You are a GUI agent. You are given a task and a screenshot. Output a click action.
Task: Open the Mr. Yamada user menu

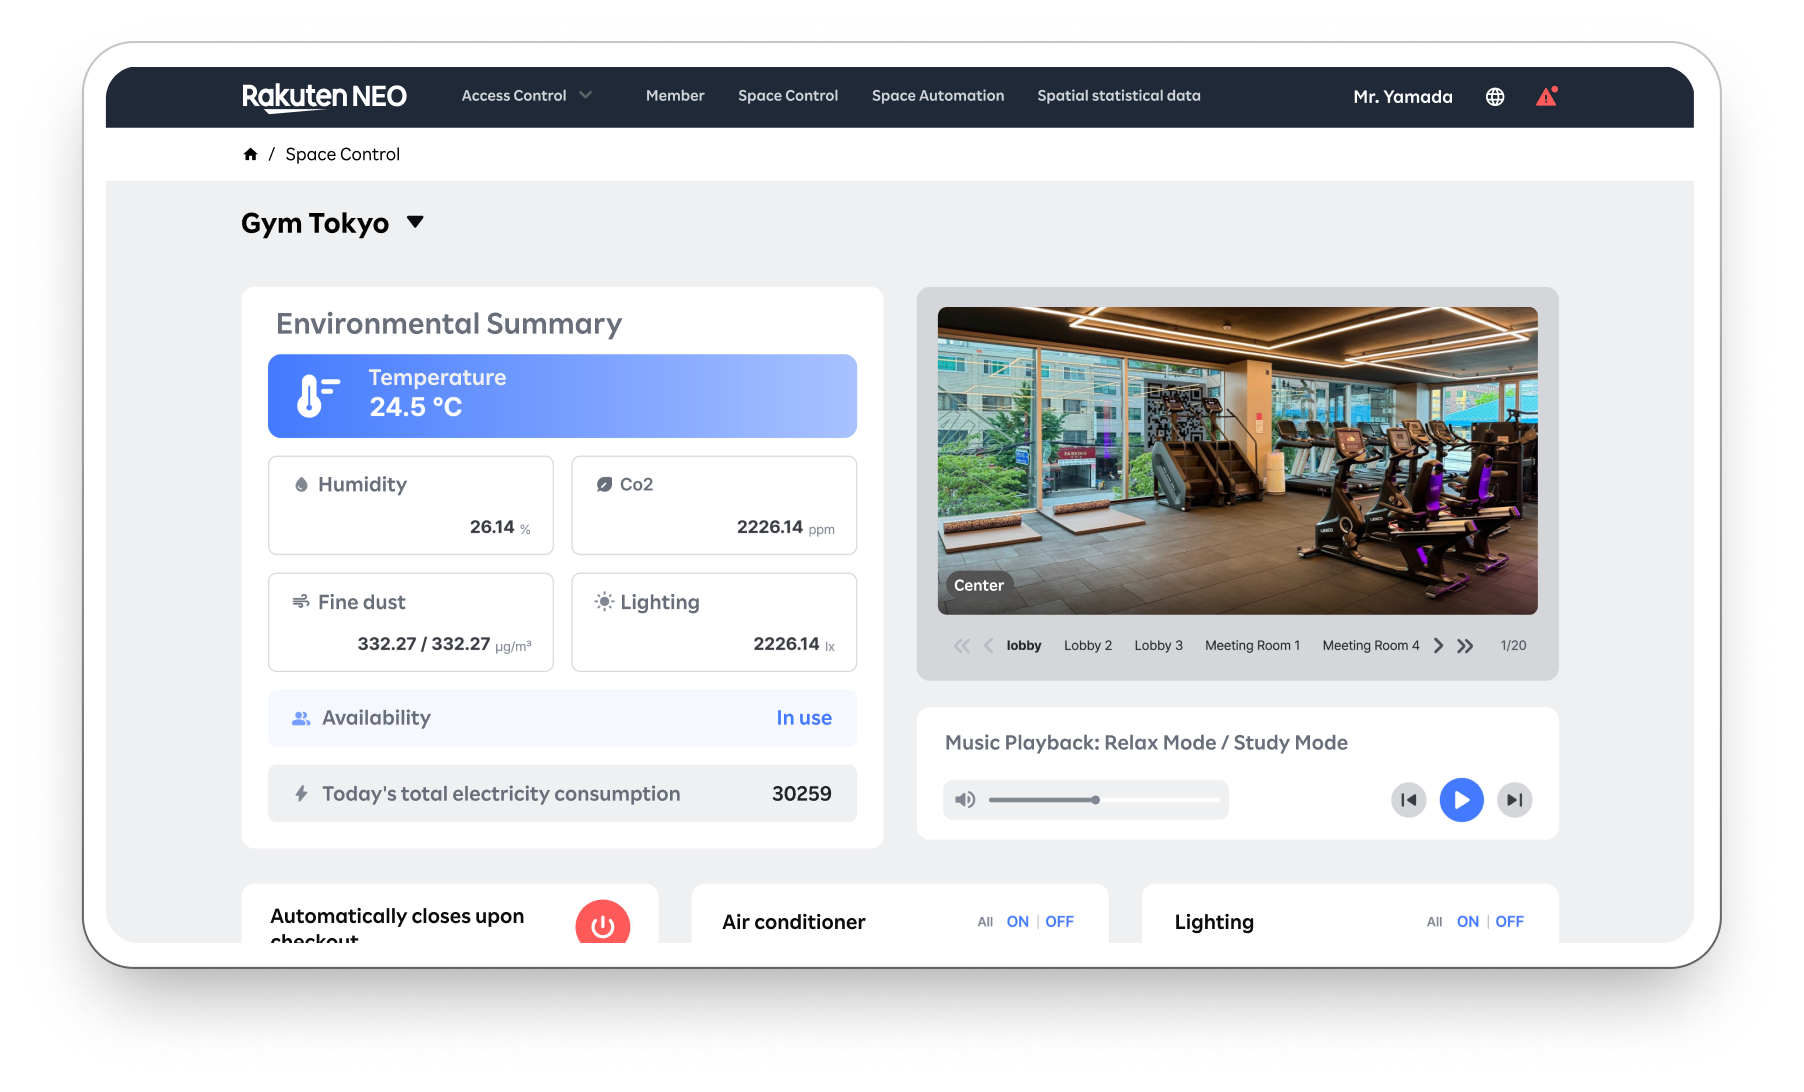coord(1402,97)
